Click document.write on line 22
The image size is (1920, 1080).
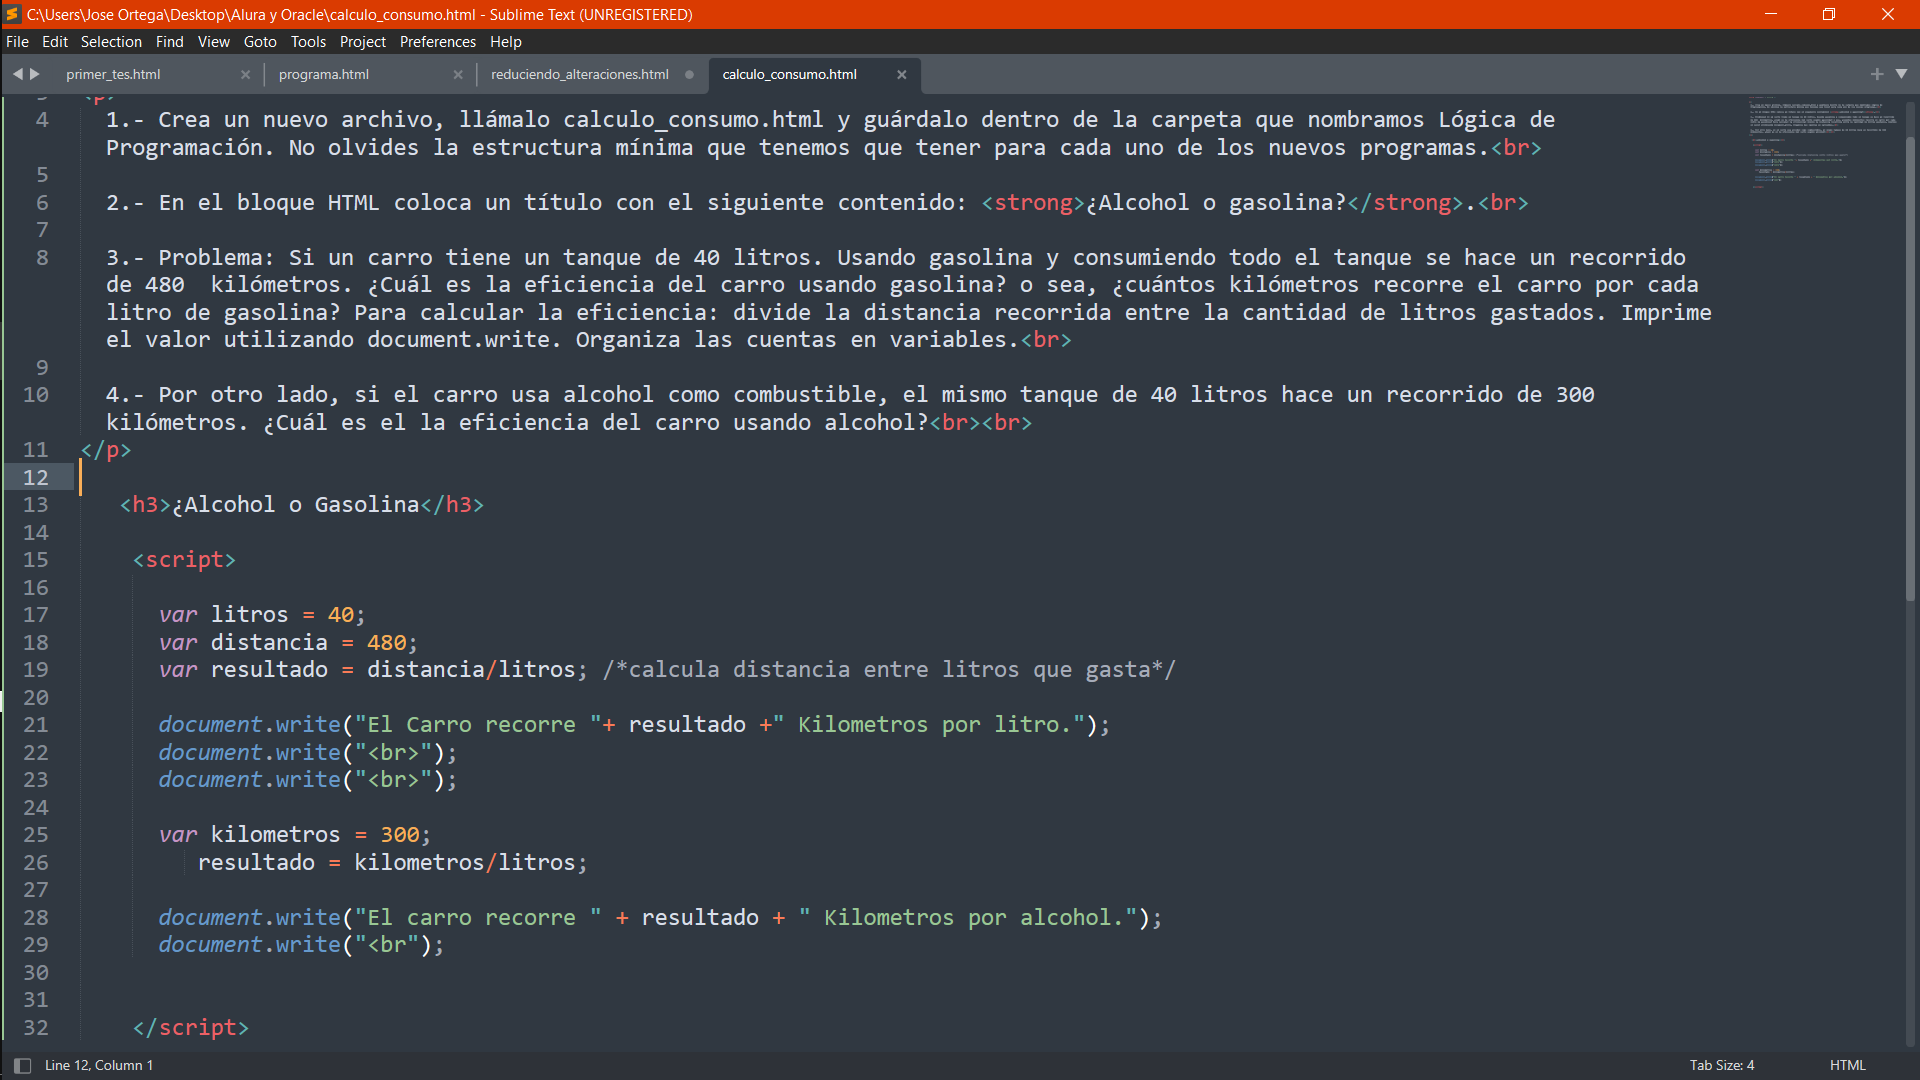click(x=249, y=753)
